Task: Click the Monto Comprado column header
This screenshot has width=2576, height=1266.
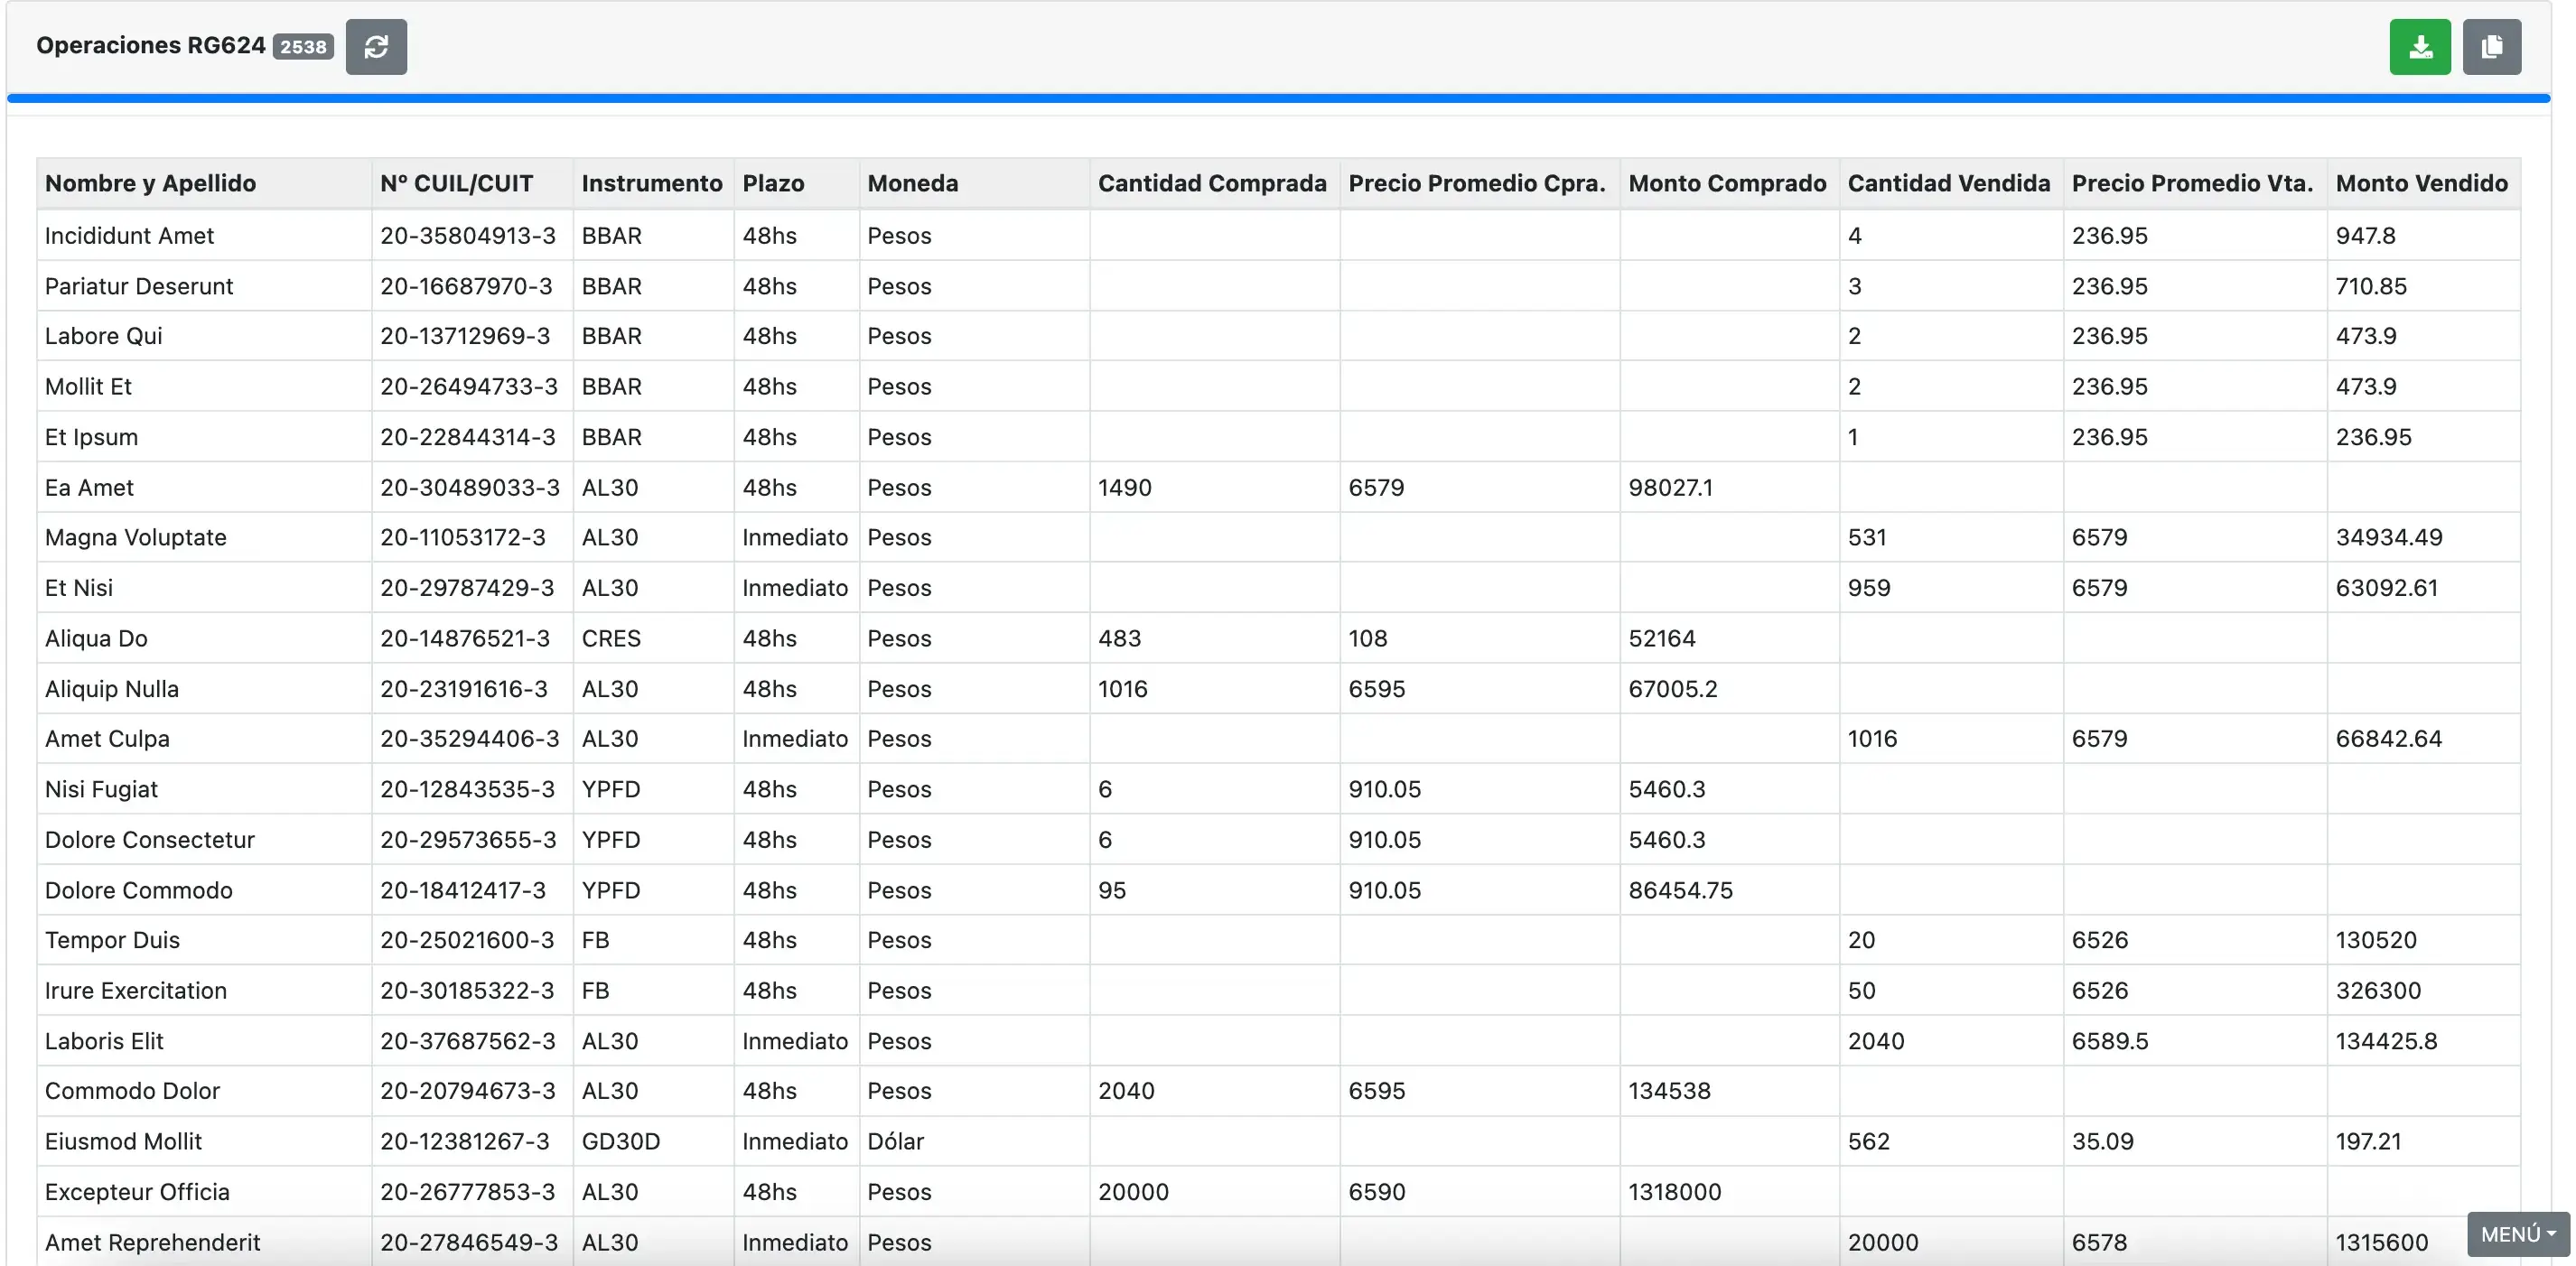Action: 1726,183
